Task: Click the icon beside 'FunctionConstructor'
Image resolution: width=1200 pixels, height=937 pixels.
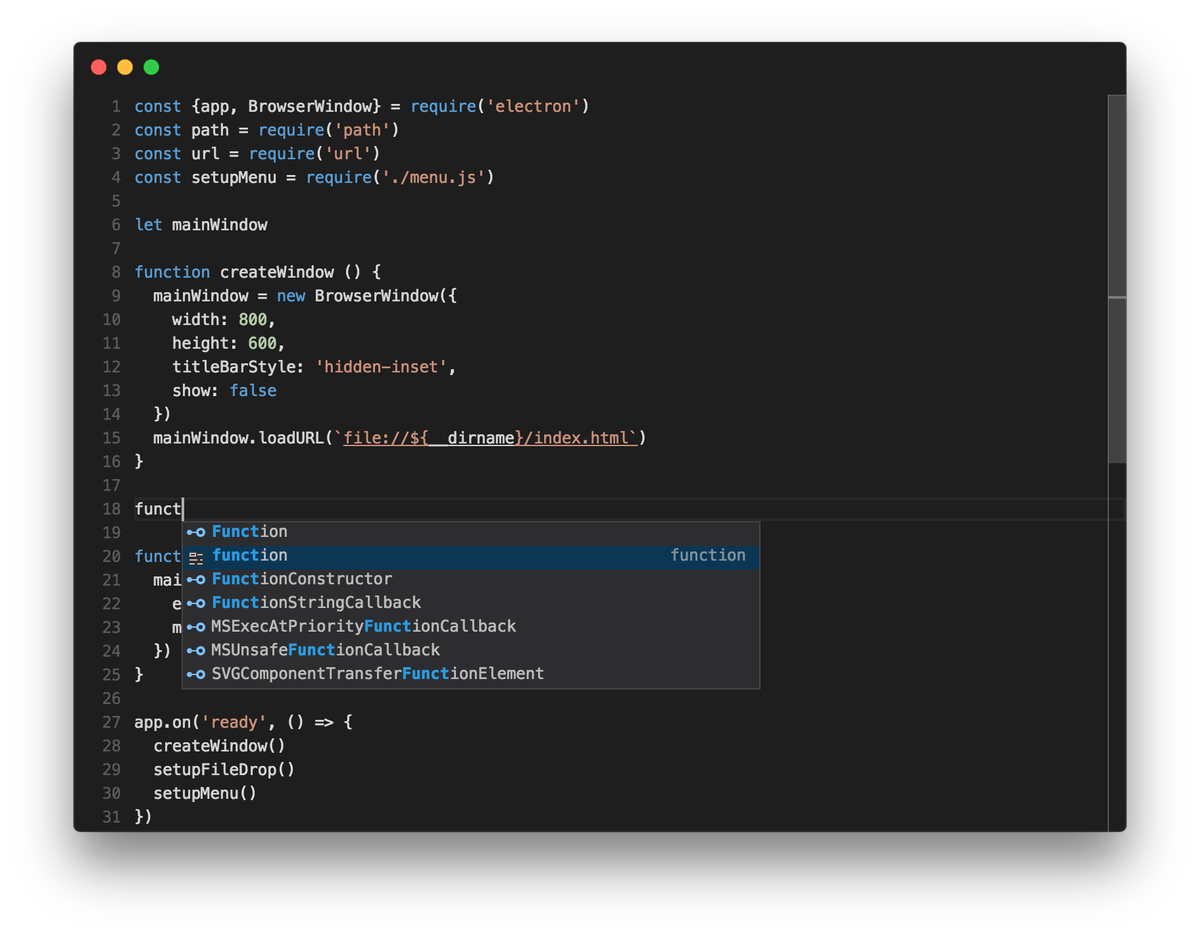Action: 196,580
